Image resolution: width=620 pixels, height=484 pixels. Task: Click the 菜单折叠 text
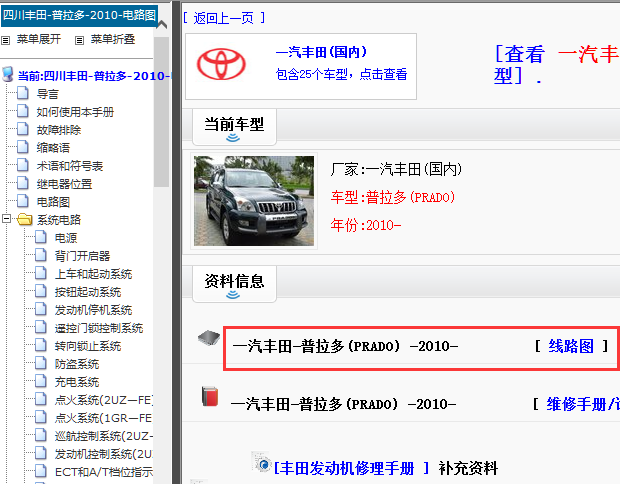[113, 39]
